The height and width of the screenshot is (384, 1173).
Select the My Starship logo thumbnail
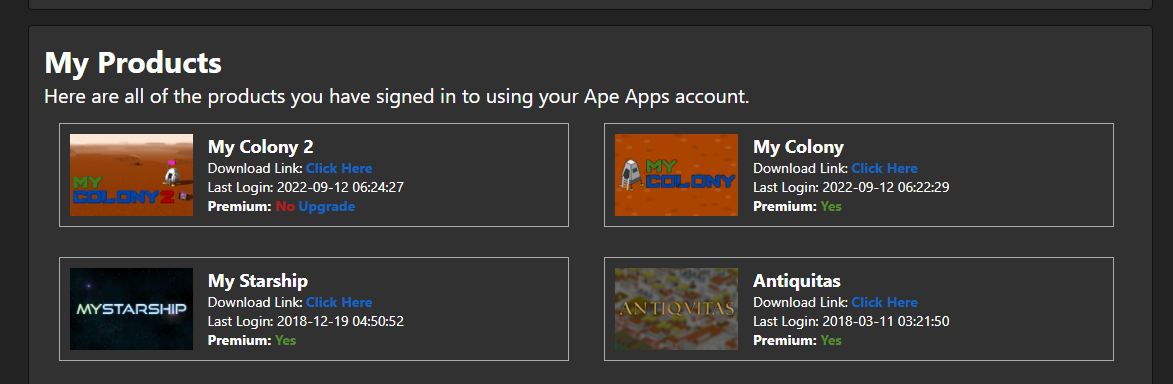pyautogui.click(x=131, y=309)
